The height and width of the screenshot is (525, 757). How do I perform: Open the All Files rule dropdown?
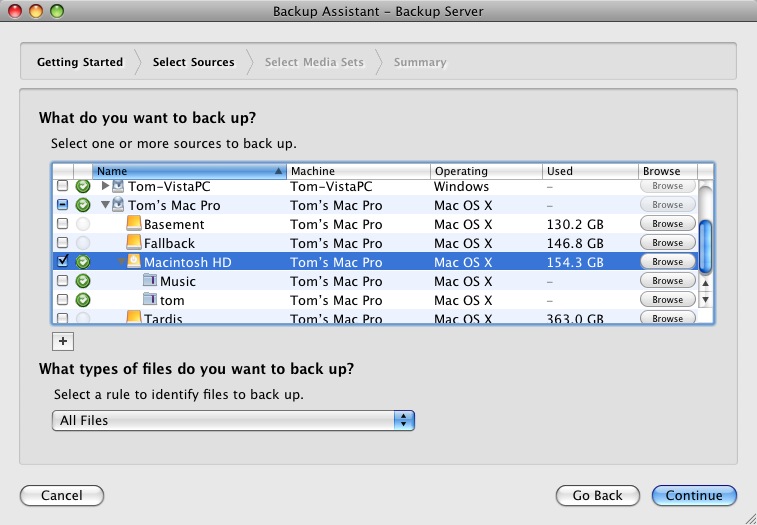[x=233, y=420]
